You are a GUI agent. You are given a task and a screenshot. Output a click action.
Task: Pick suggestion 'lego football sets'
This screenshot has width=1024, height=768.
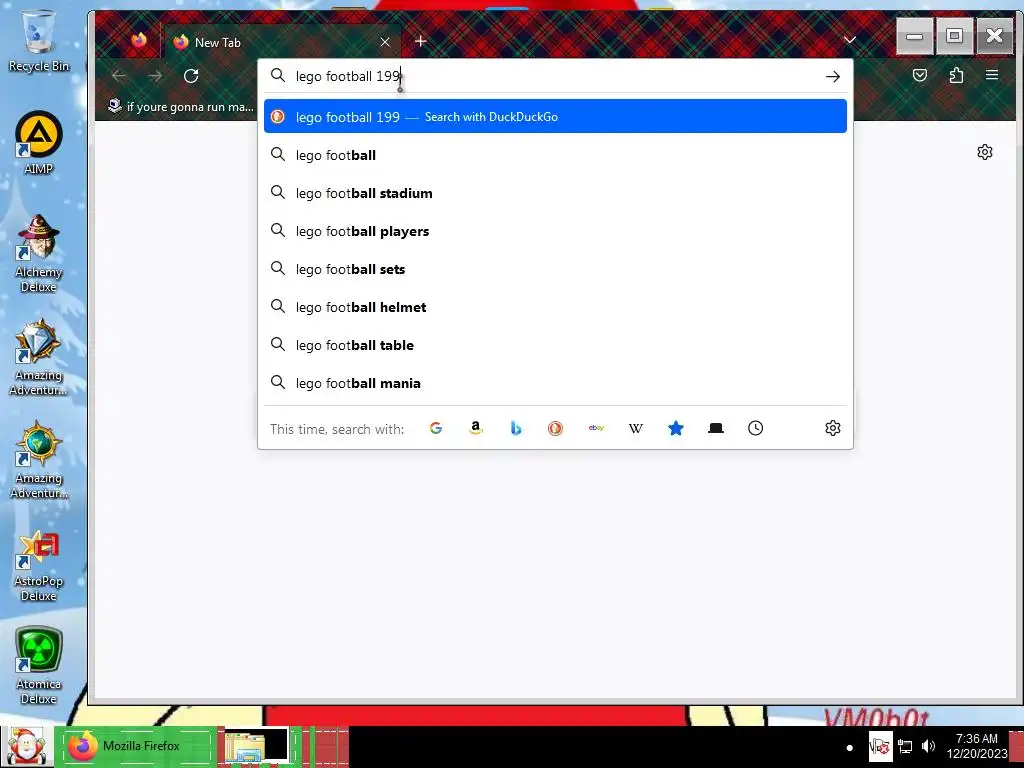(555, 269)
